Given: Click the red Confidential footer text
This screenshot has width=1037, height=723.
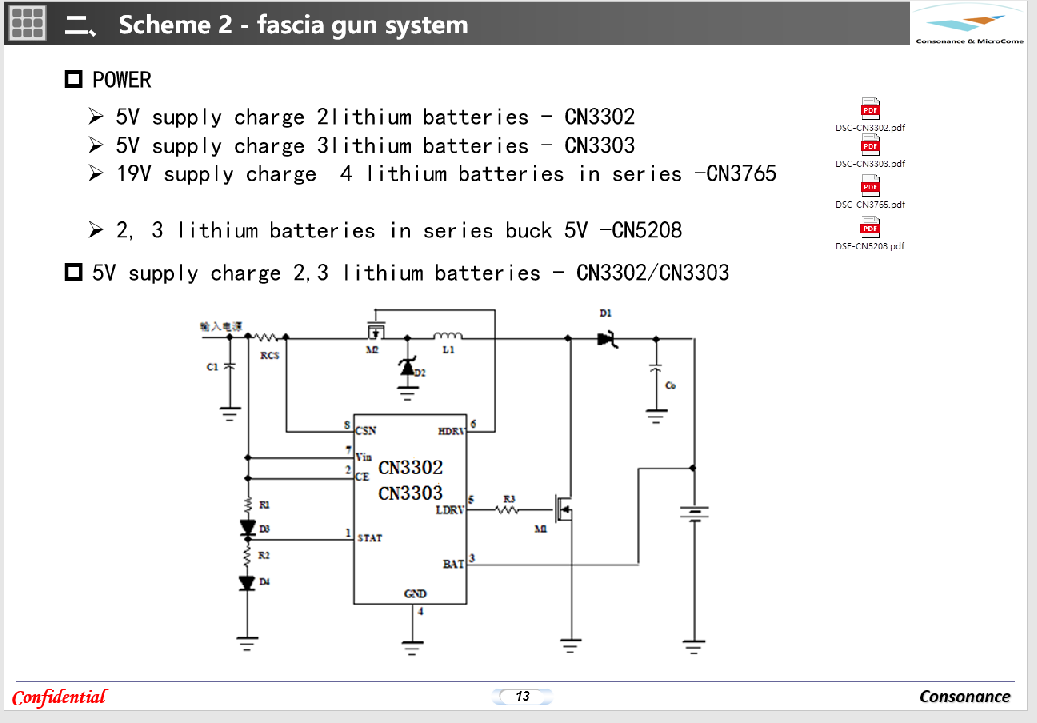Looking at the screenshot, I should pyautogui.click(x=60, y=697).
